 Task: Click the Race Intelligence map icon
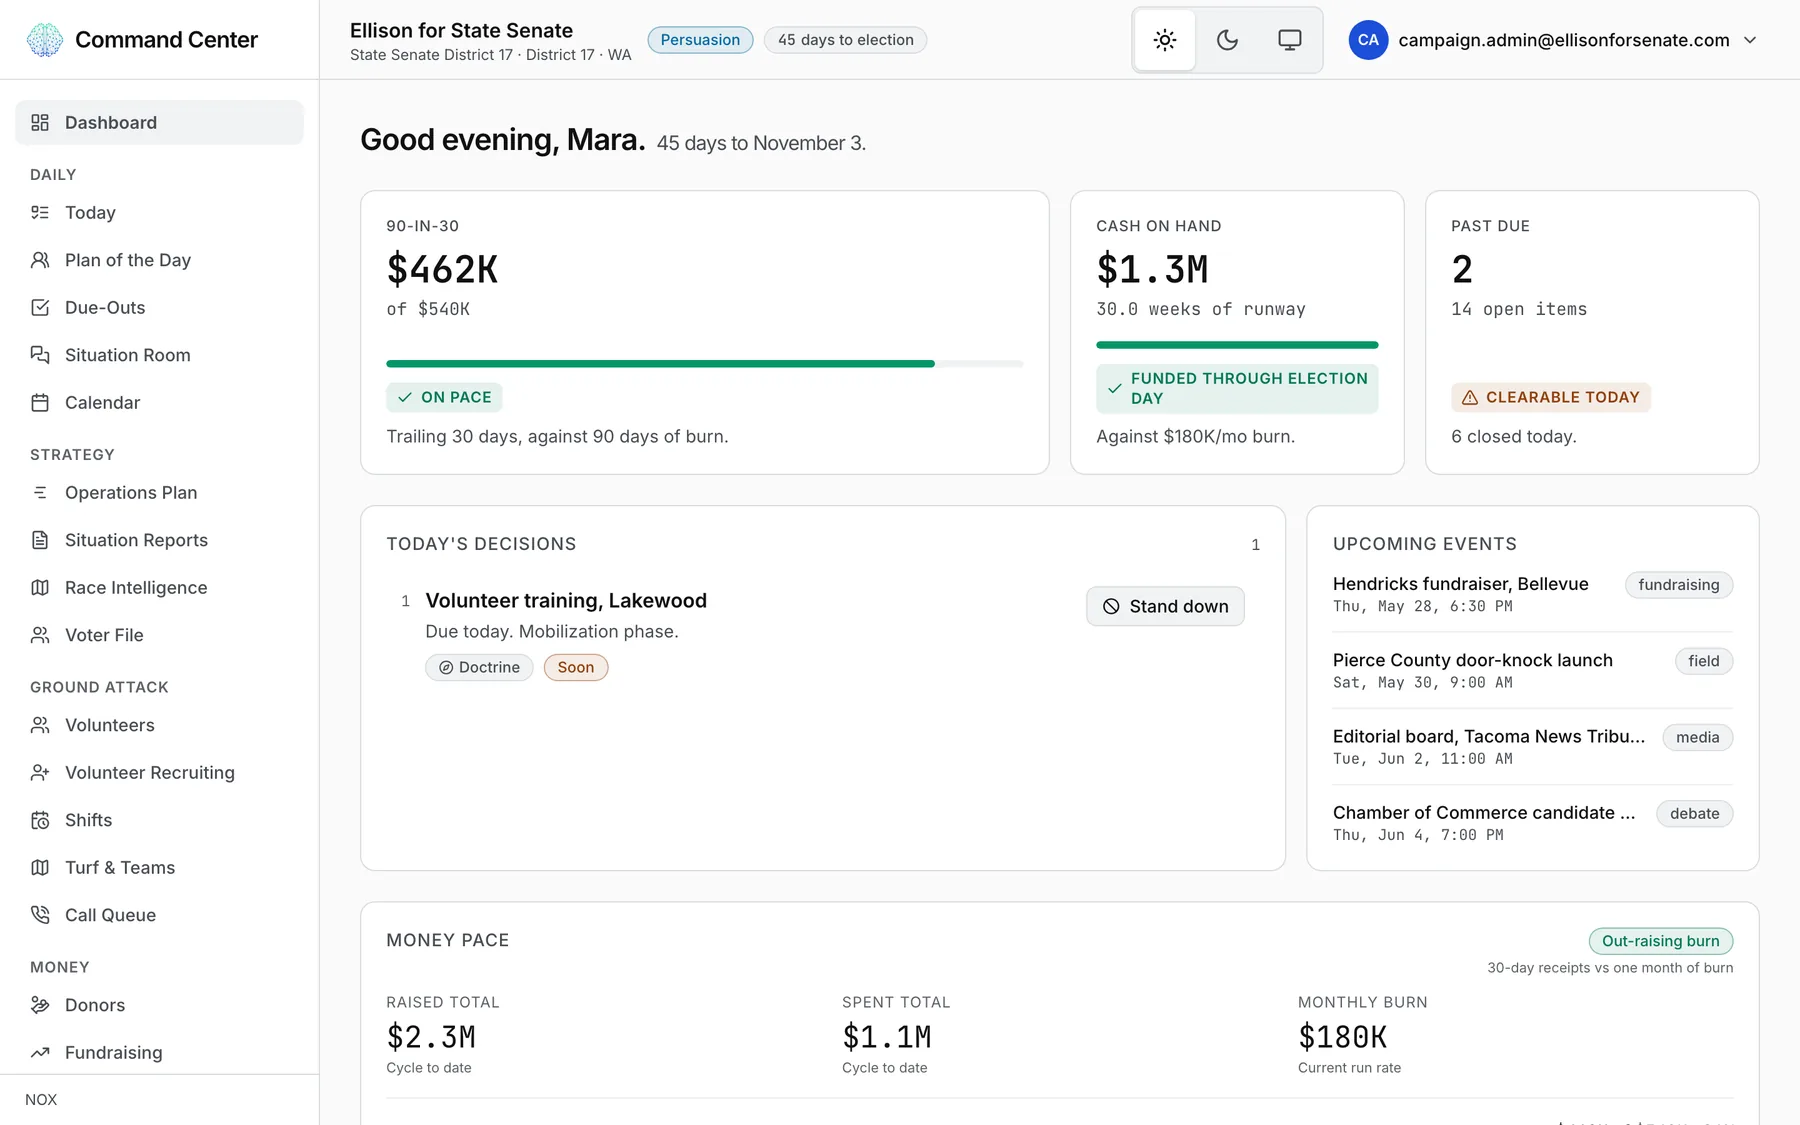(40, 587)
